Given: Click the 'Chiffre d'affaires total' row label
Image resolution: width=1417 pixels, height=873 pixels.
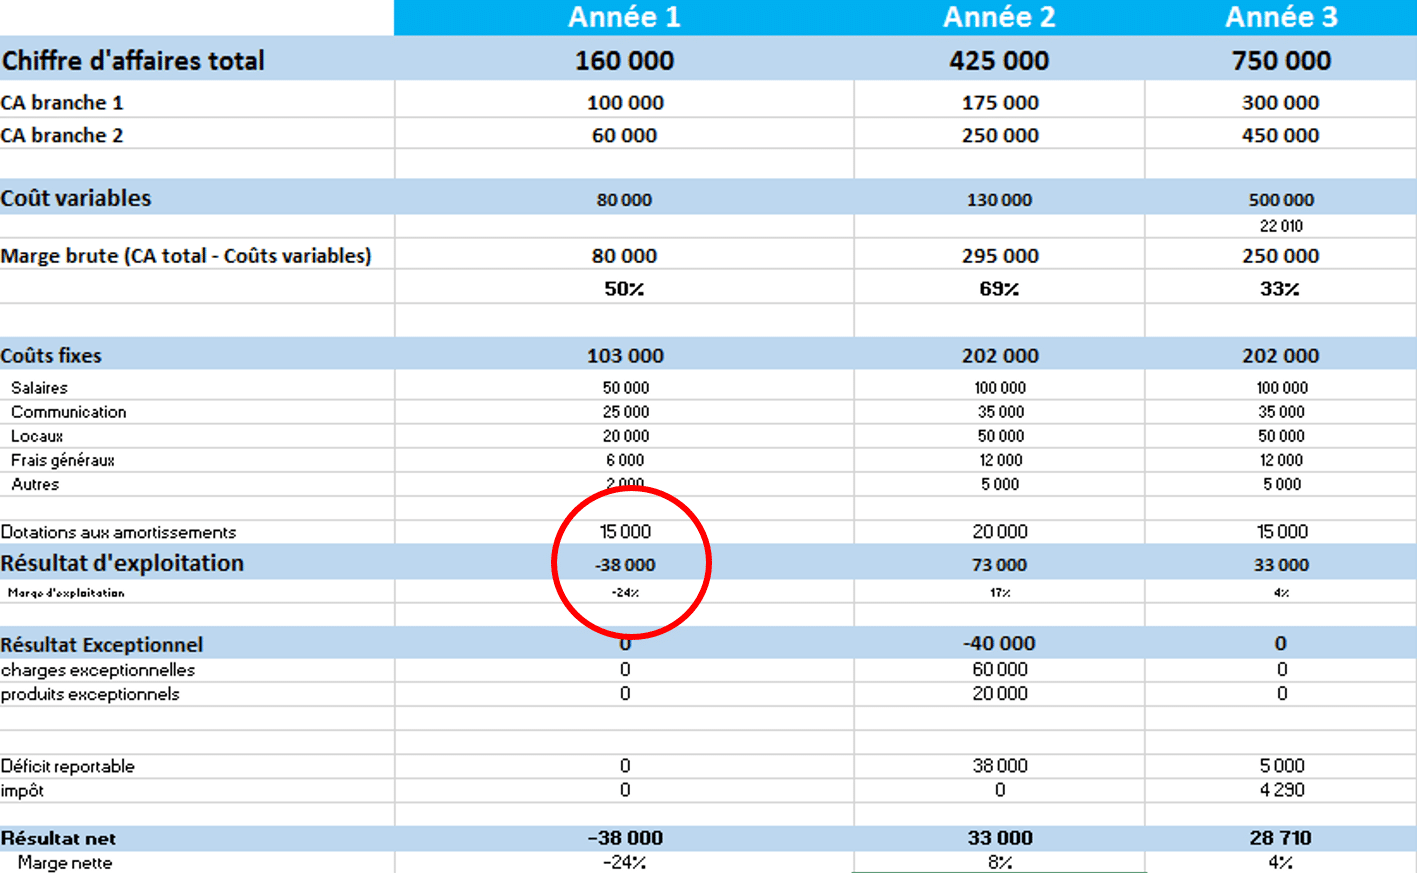Looking at the screenshot, I should click(x=133, y=60).
